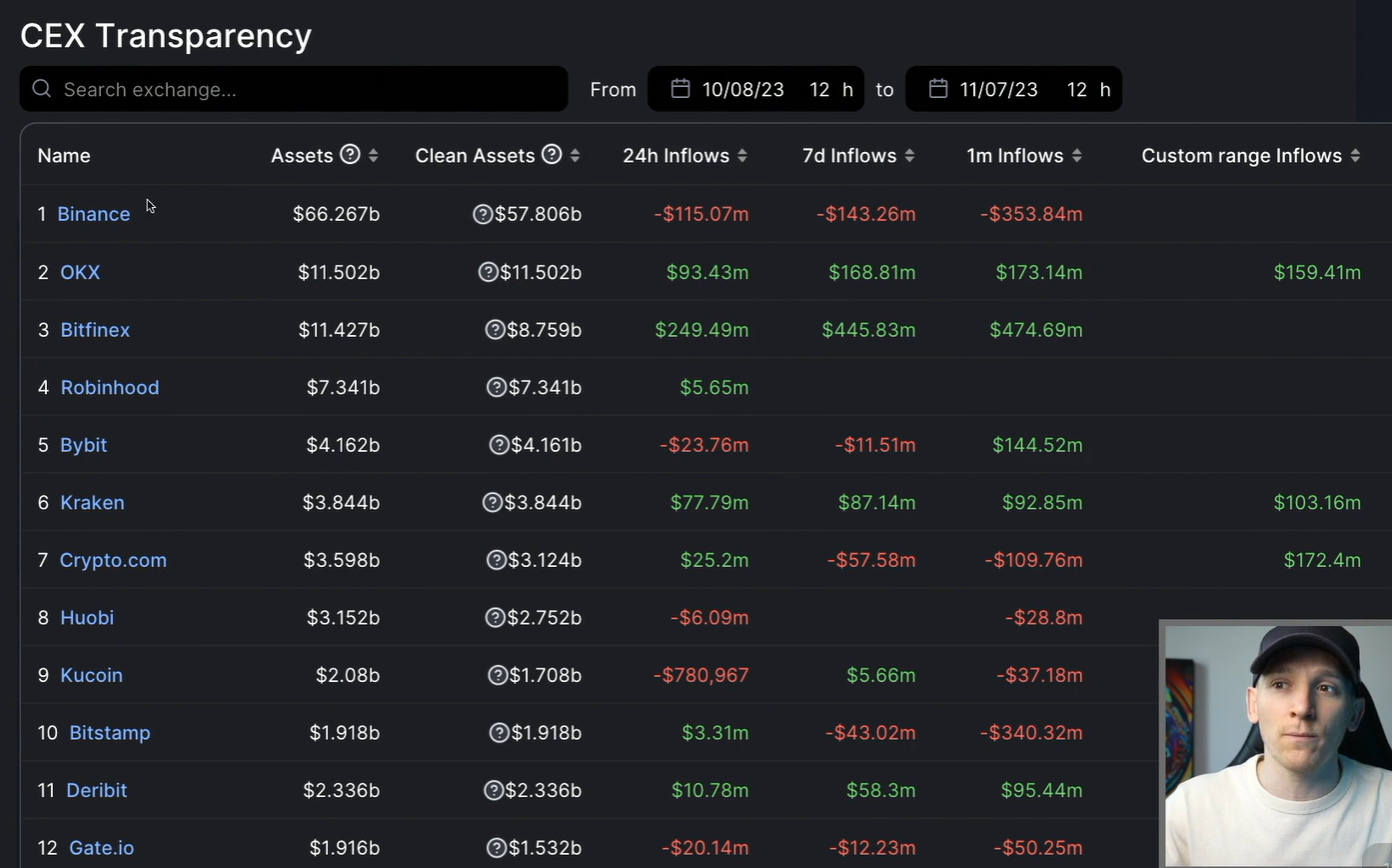Viewport: 1392px width, 868px height.
Task: Click OKX clean assets question icon
Action: pyautogui.click(x=488, y=272)
